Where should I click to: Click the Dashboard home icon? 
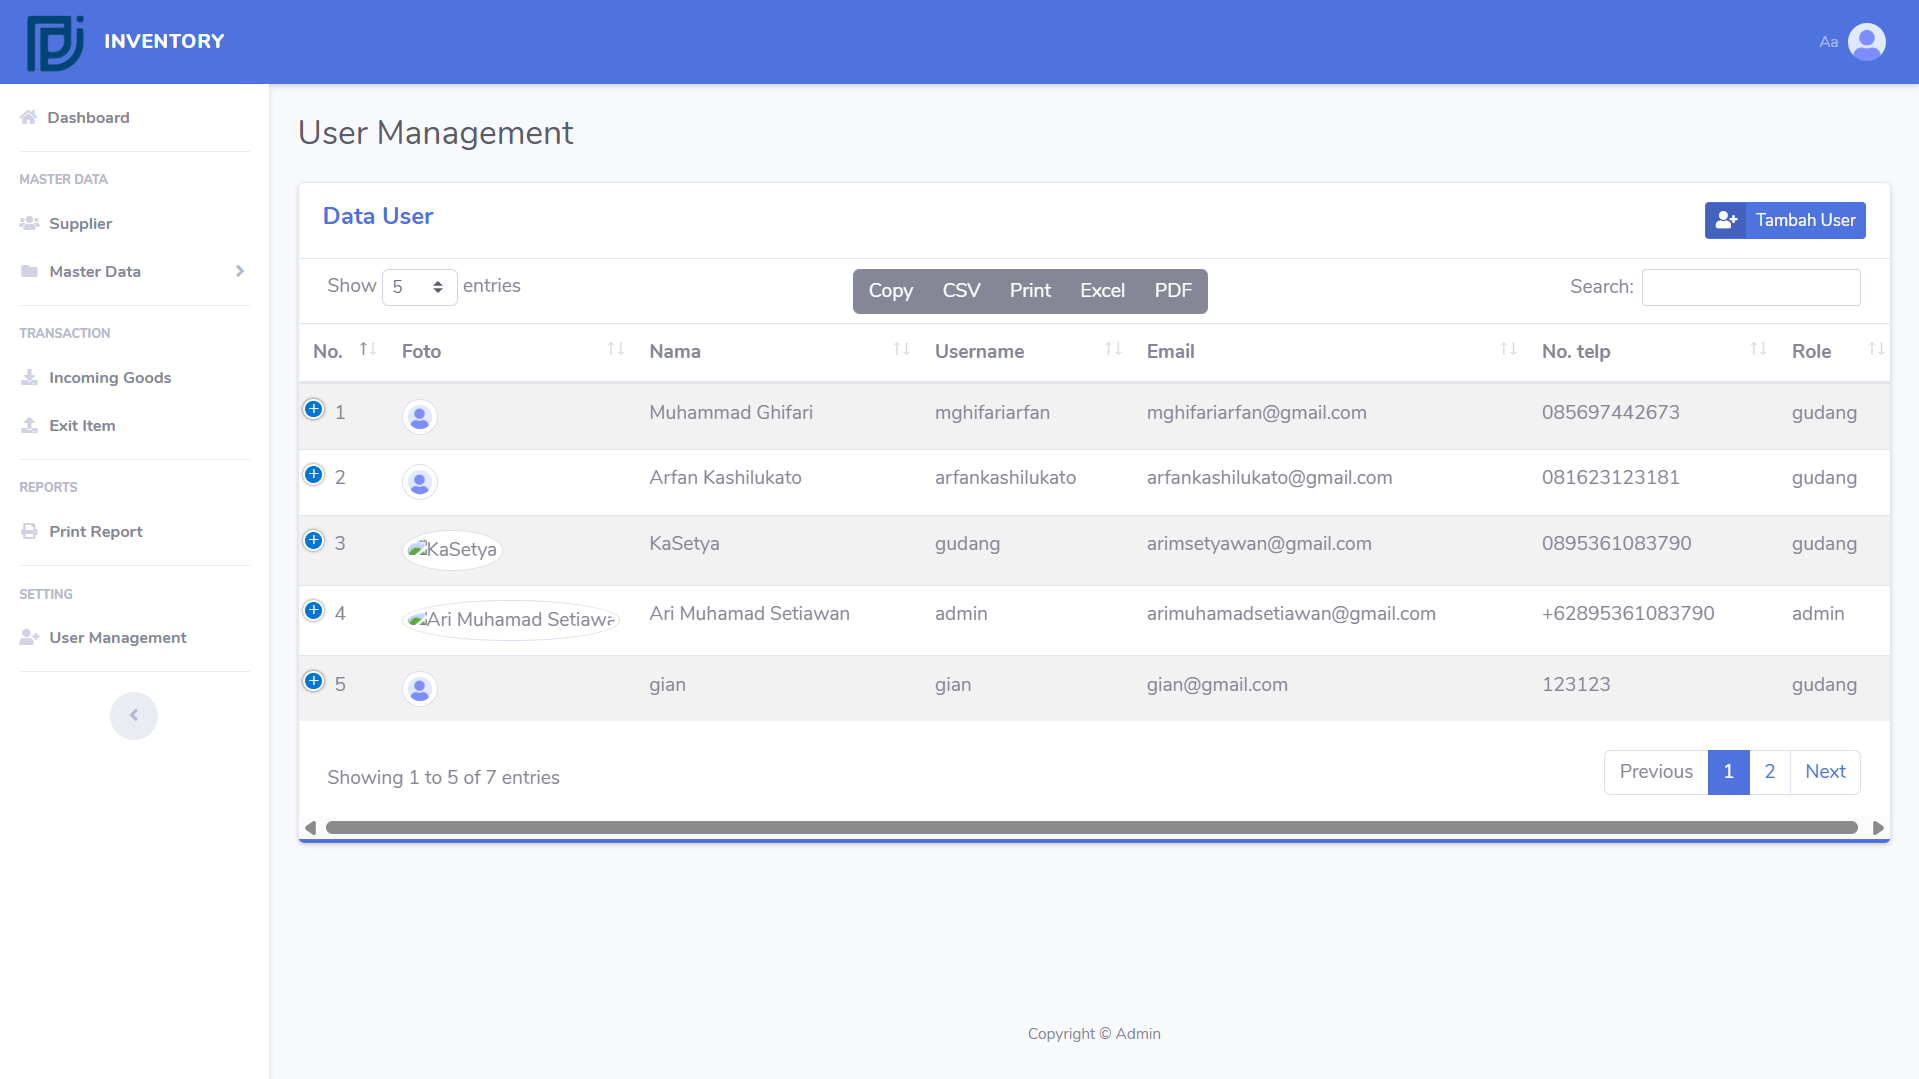click(28, 117)
